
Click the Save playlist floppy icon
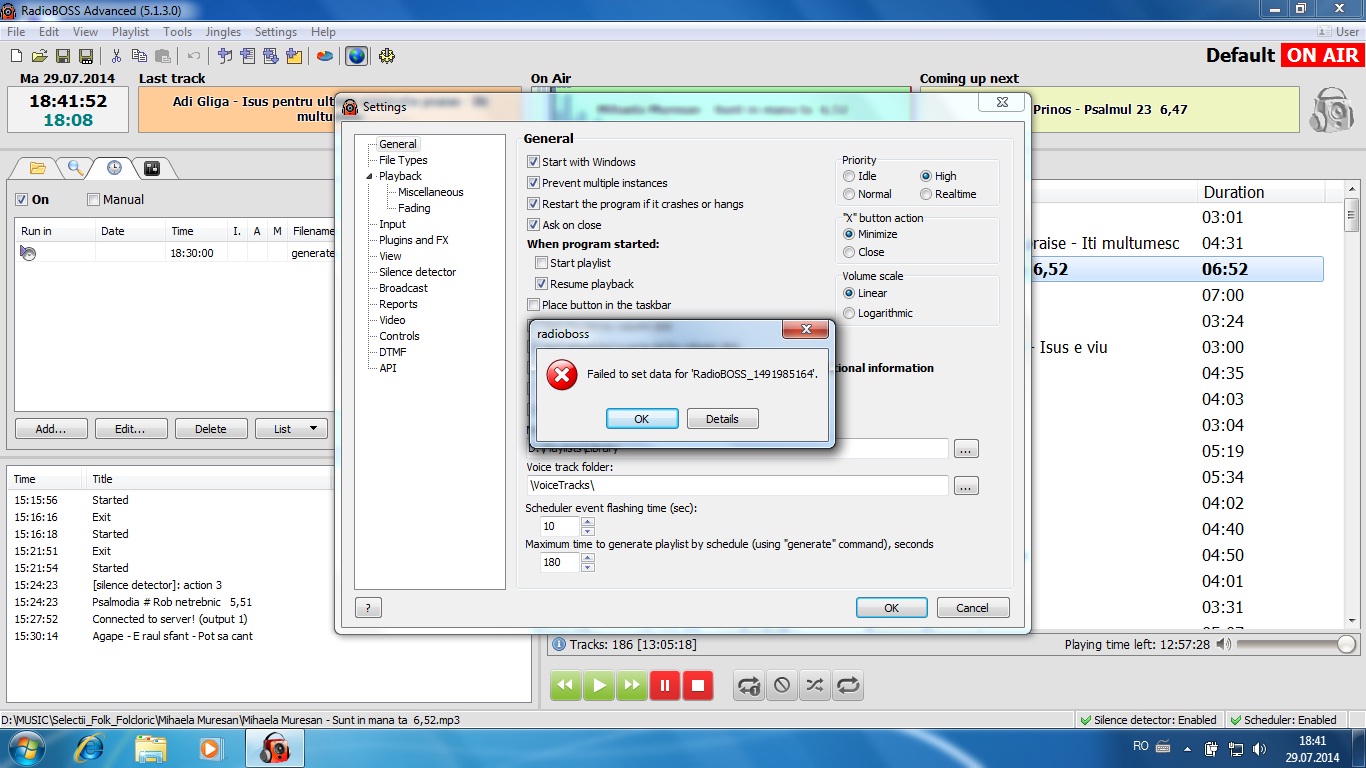pos(63,56)
